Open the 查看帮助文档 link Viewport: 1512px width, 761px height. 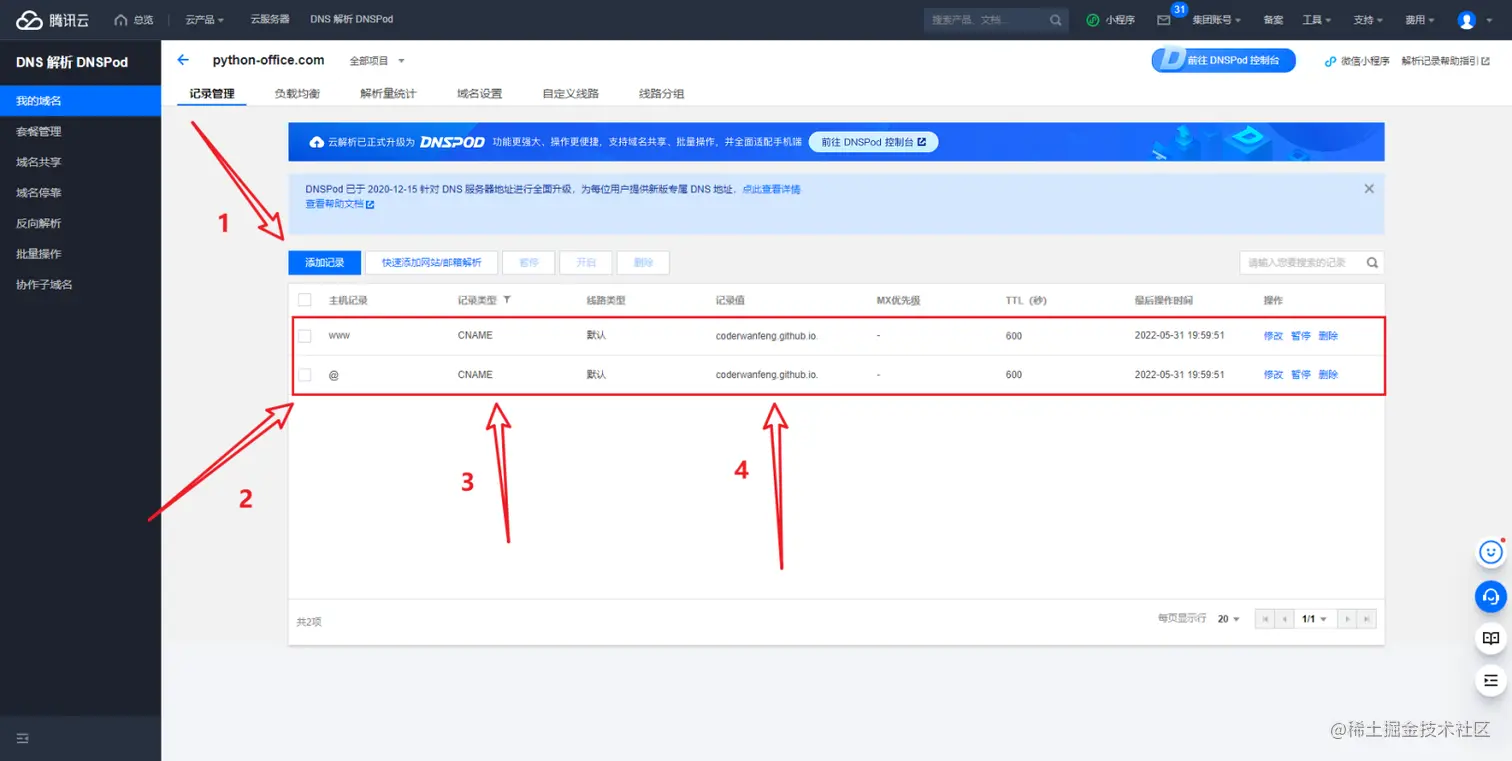pos(340,204)
